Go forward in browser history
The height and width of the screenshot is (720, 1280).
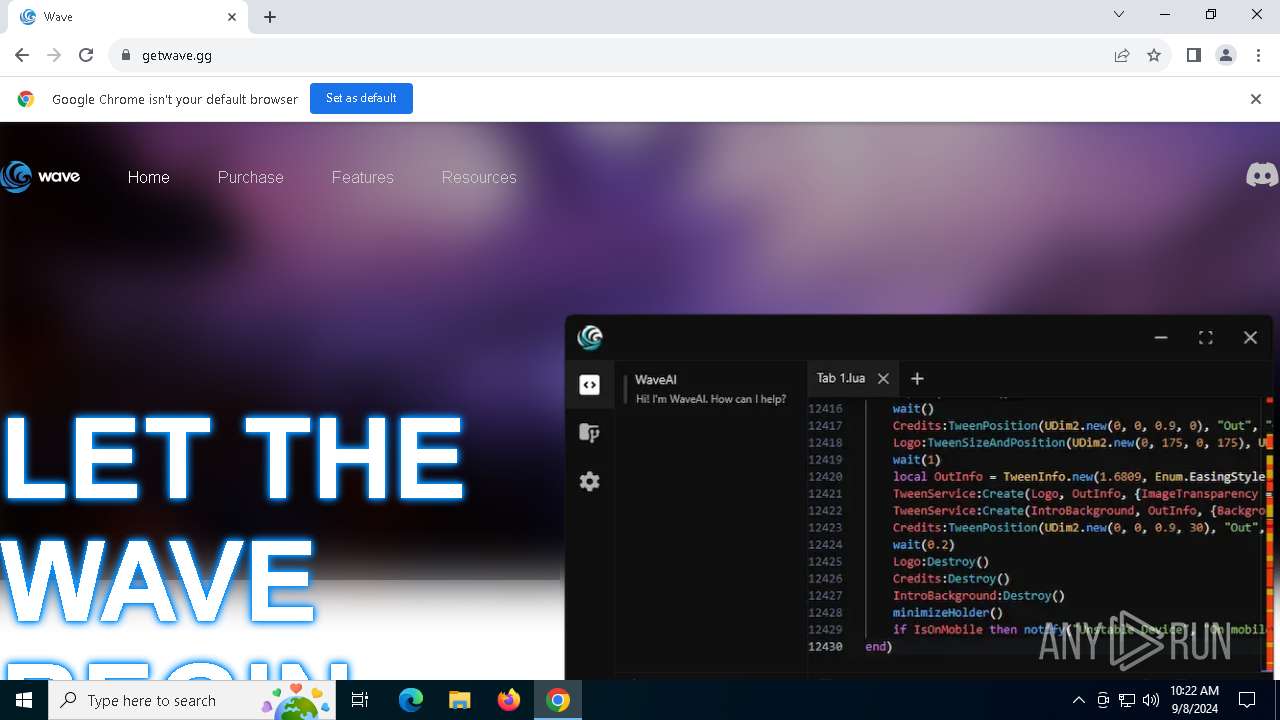[54, 55]
